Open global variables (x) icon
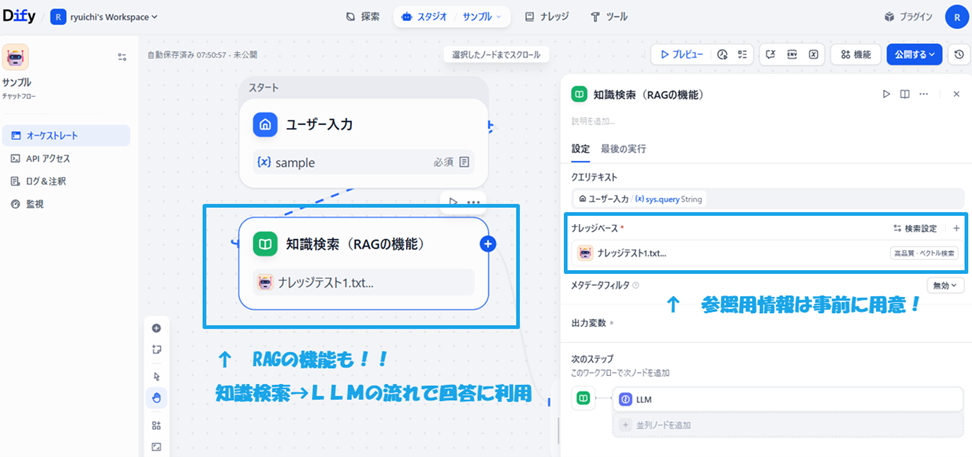The height and width of the screenshot is (457, 972). coord(813,55)
